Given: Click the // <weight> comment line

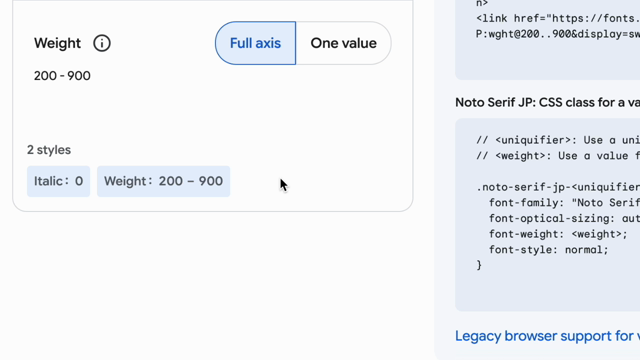Looking at the screenshot, I should pyautogui.click(x=558, y=156).
